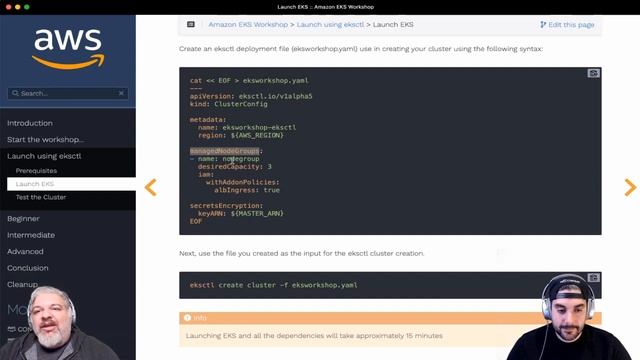Open the Conclusion section
Image resolution: width=640 pixels, height=360 pixels.
coord(27,268)
